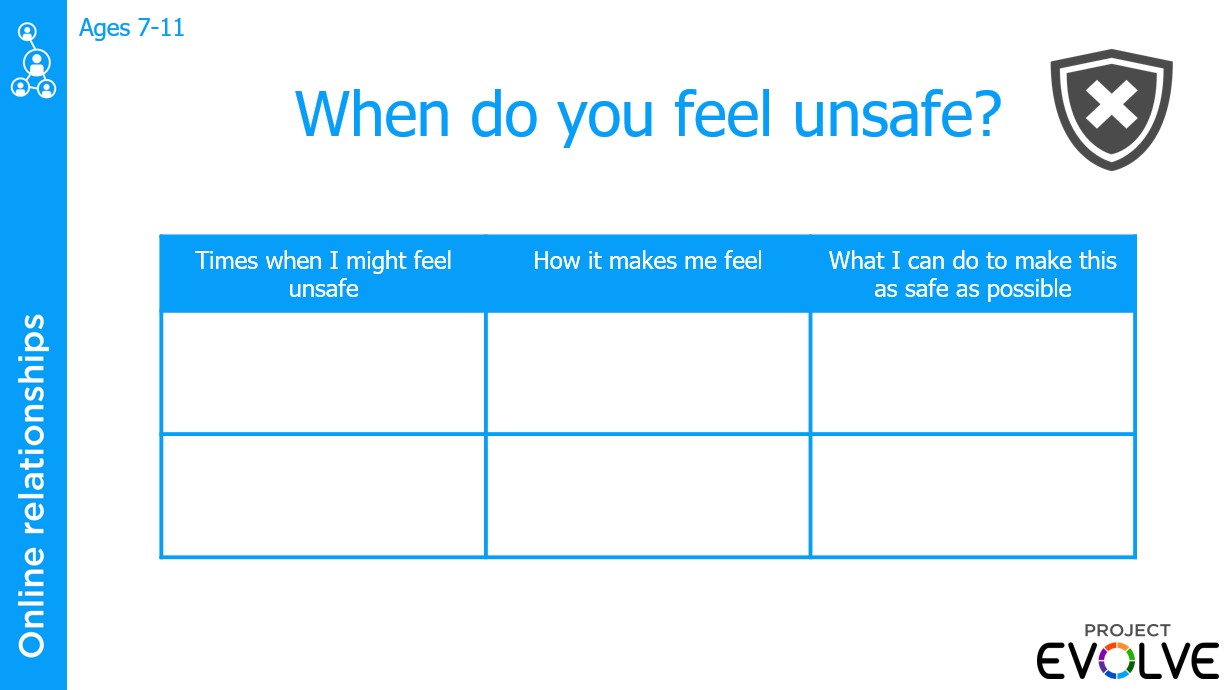The height and width of the screenshot is (690, 1226).
Task: Select "Times when I might feel unsafe" header
Action: (323, 274)
